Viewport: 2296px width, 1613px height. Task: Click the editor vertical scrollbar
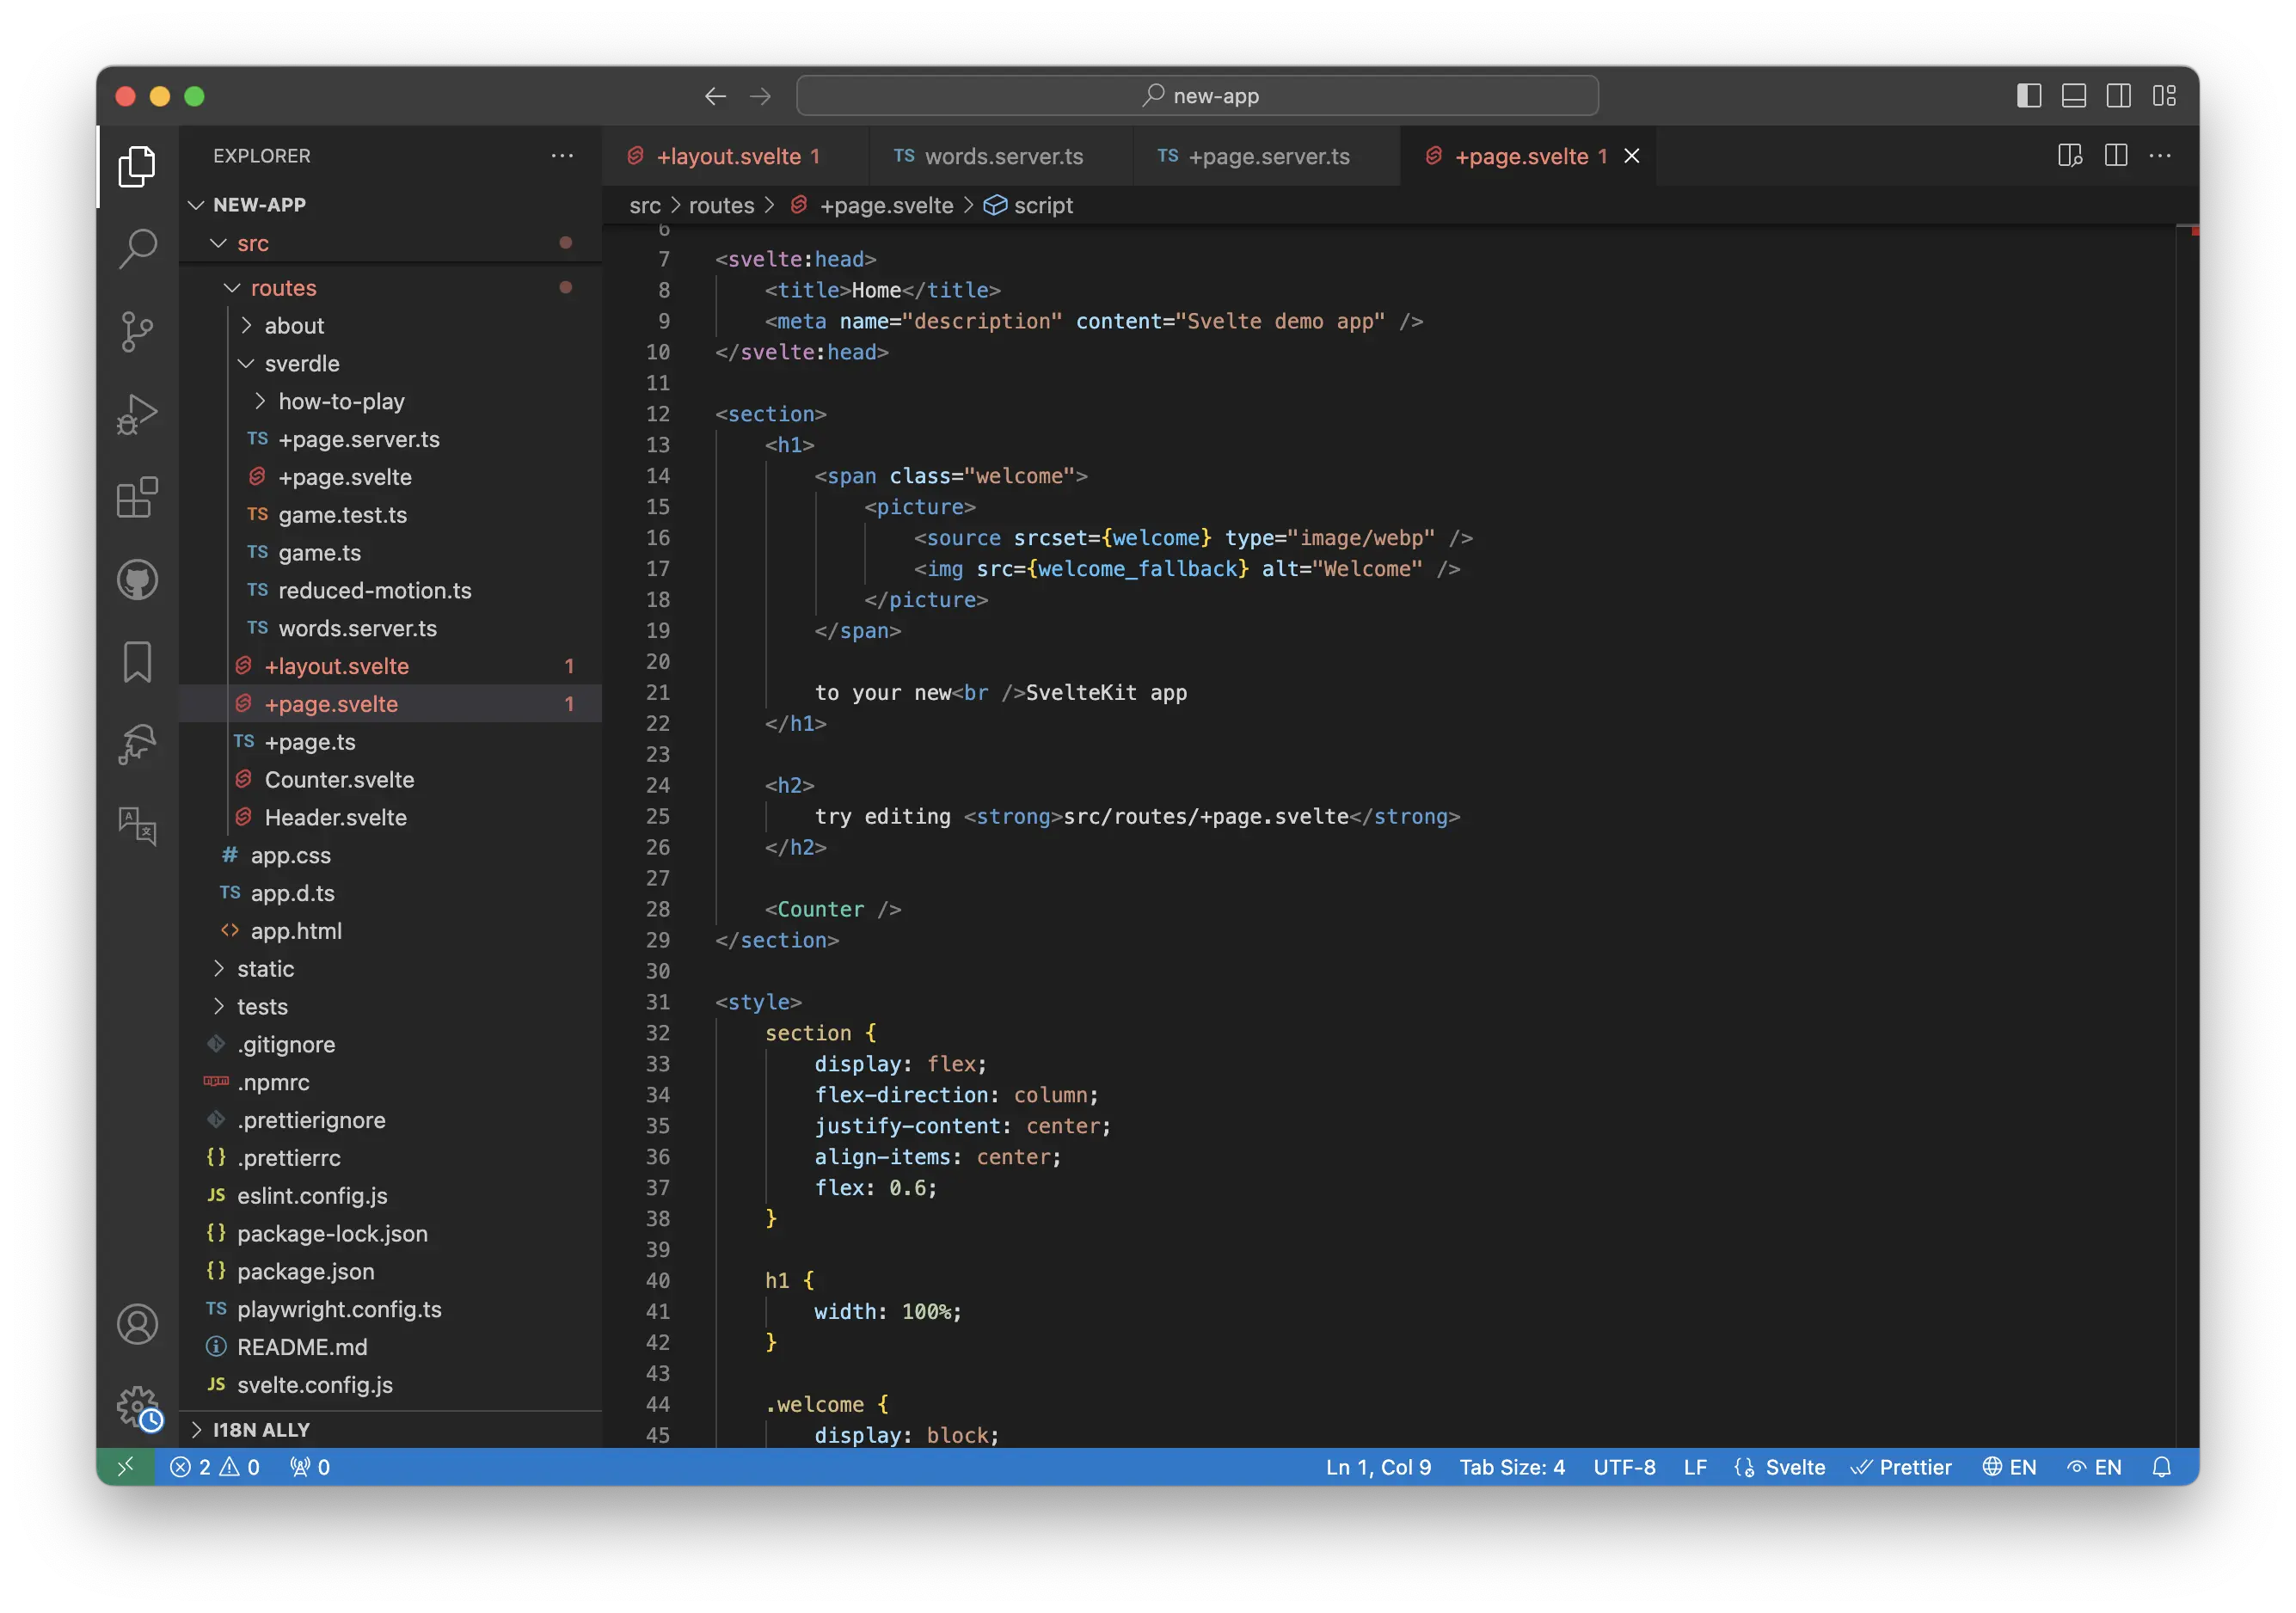pyautogui.click(x=2186, y=836)
